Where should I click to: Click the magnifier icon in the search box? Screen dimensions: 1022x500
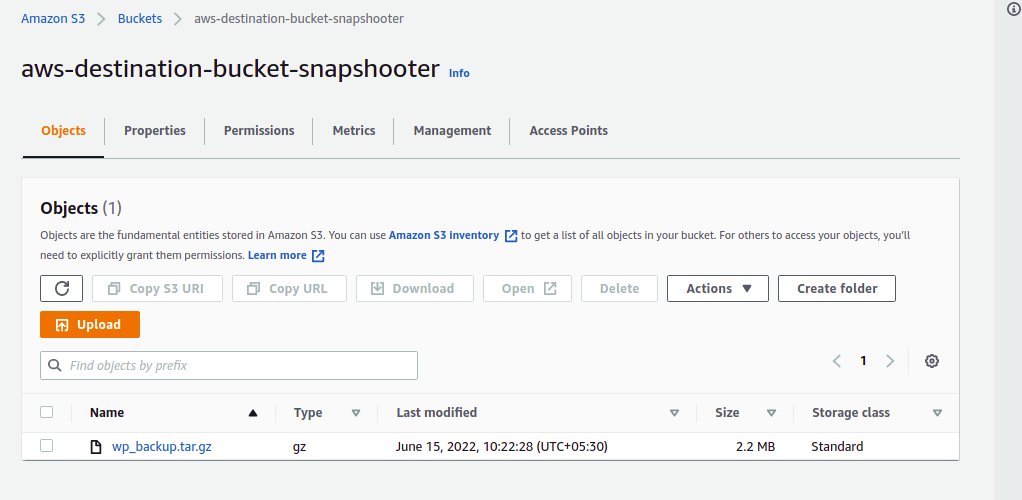tap(55, 365)
